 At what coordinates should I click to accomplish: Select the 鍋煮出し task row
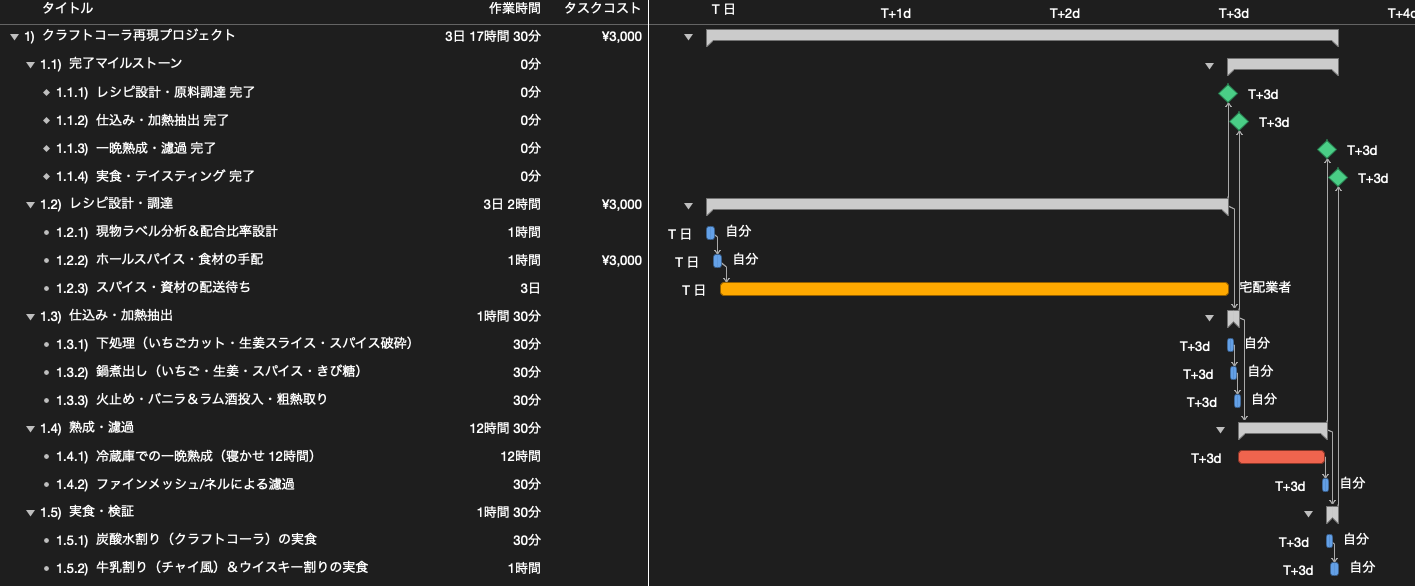(324, 372)
